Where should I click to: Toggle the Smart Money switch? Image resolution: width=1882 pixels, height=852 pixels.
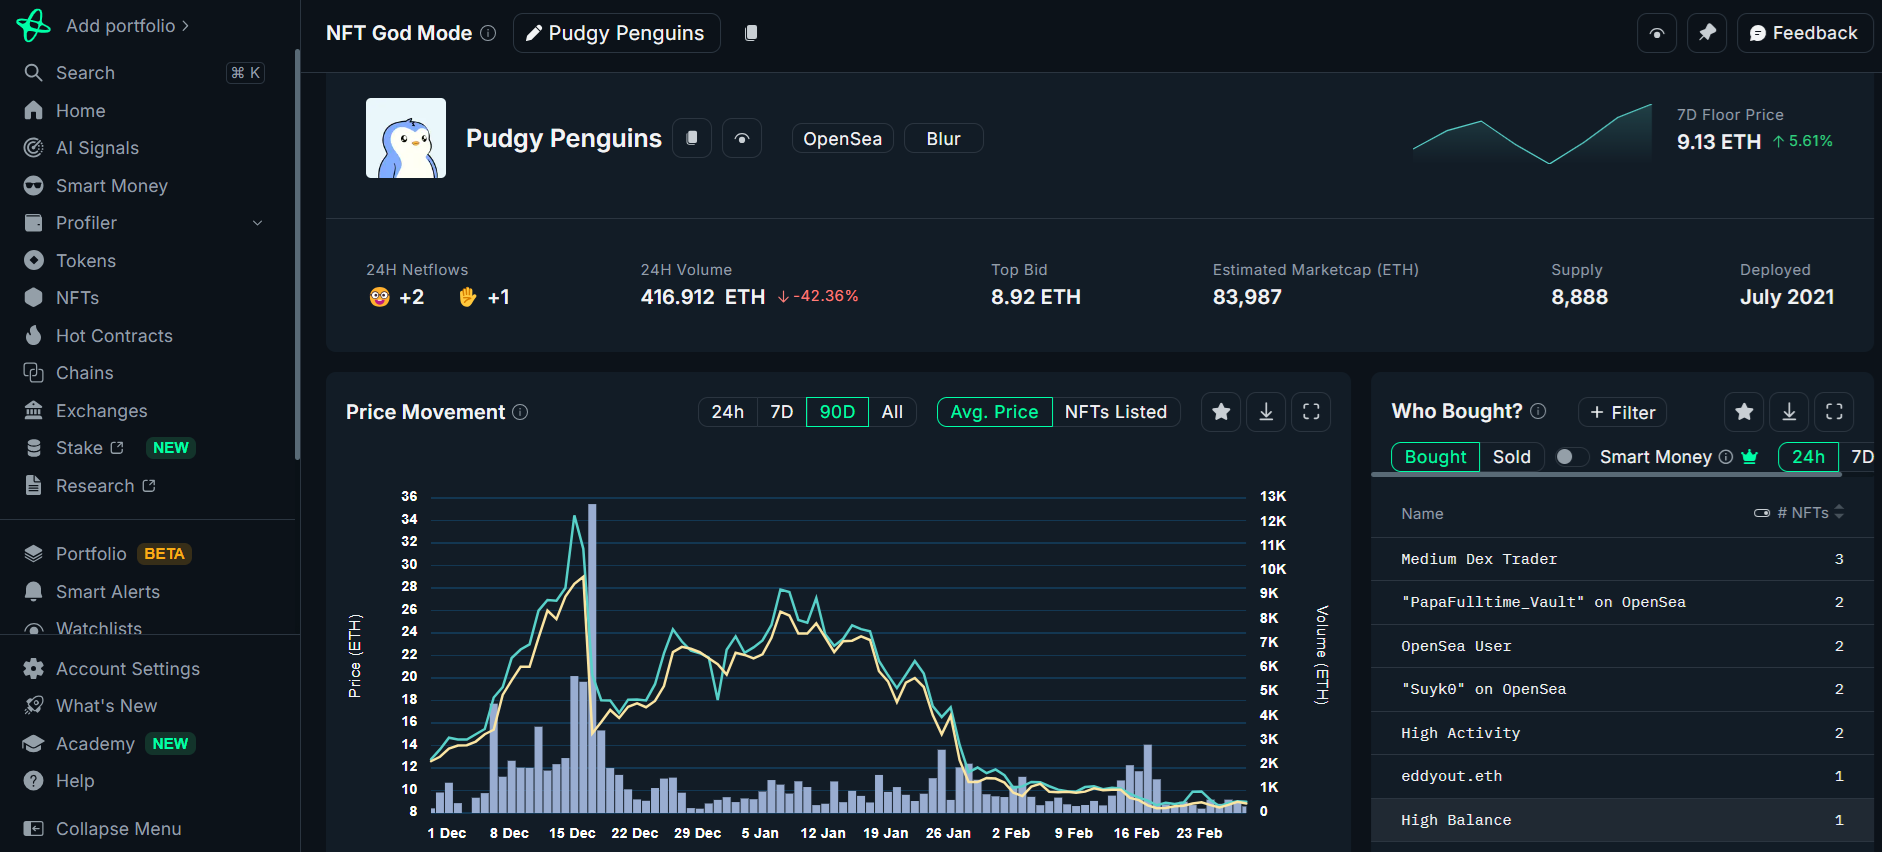pos(1571,457)
